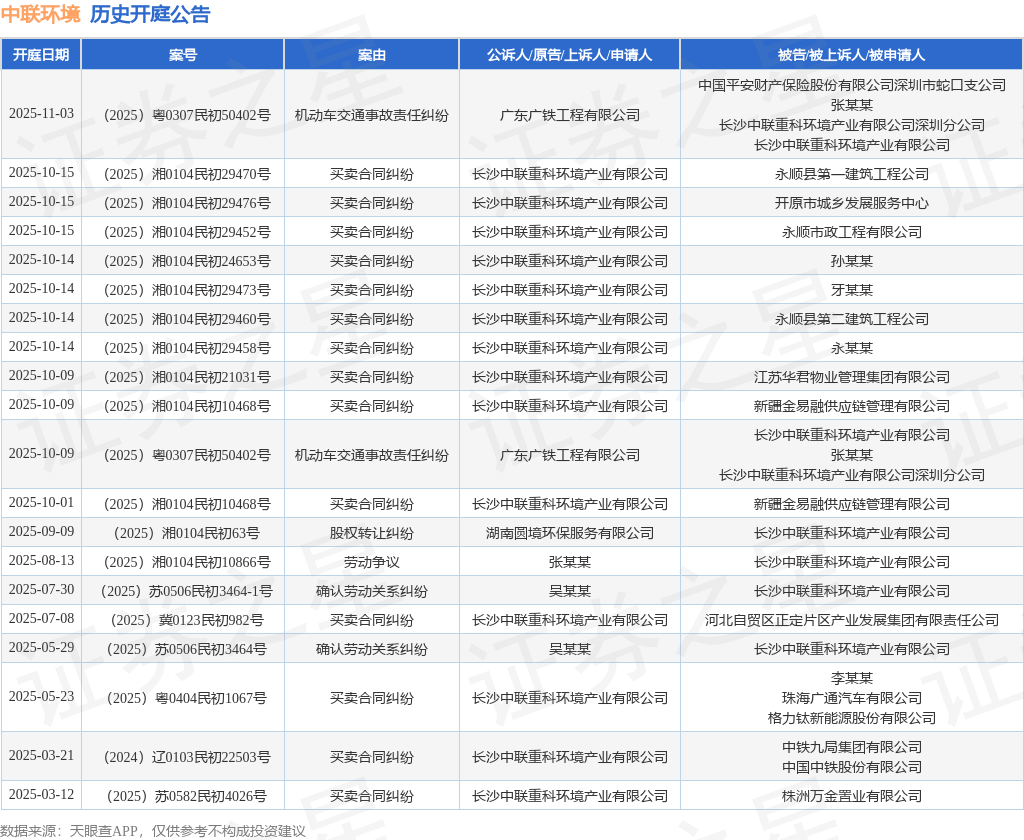Select the date 2025-08-13
The width and height of the screenshot is (1024, 840).
pos(41,560)
